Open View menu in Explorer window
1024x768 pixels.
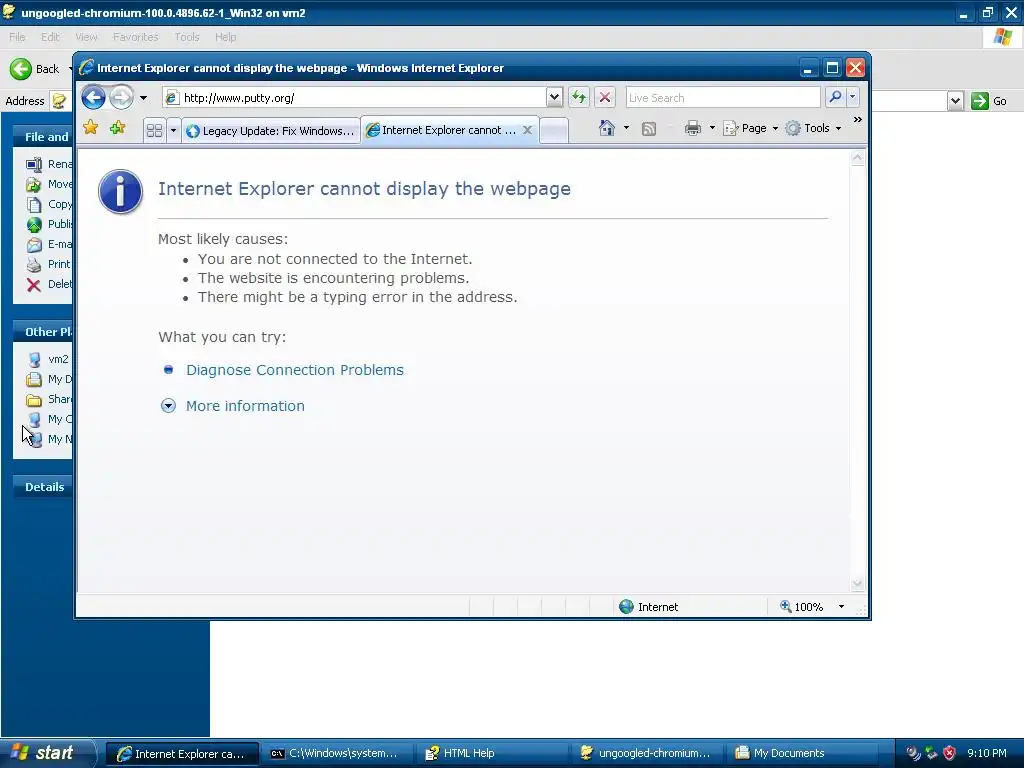pyautogui.click(x=86, y=37)
